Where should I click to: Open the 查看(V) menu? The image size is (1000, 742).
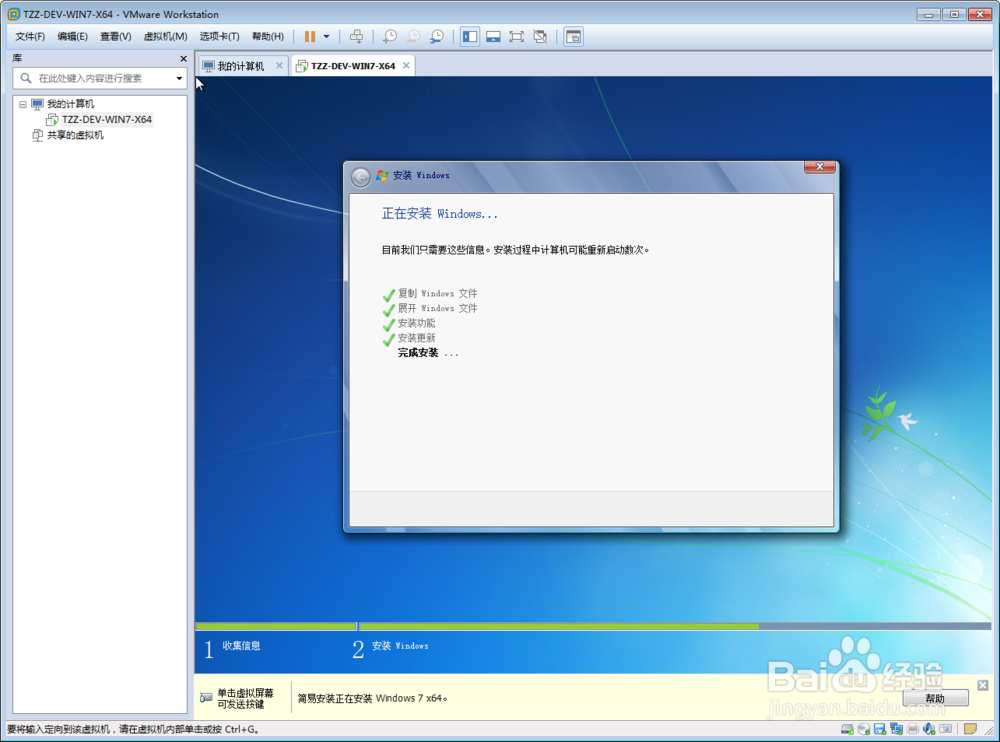point(115,36)
